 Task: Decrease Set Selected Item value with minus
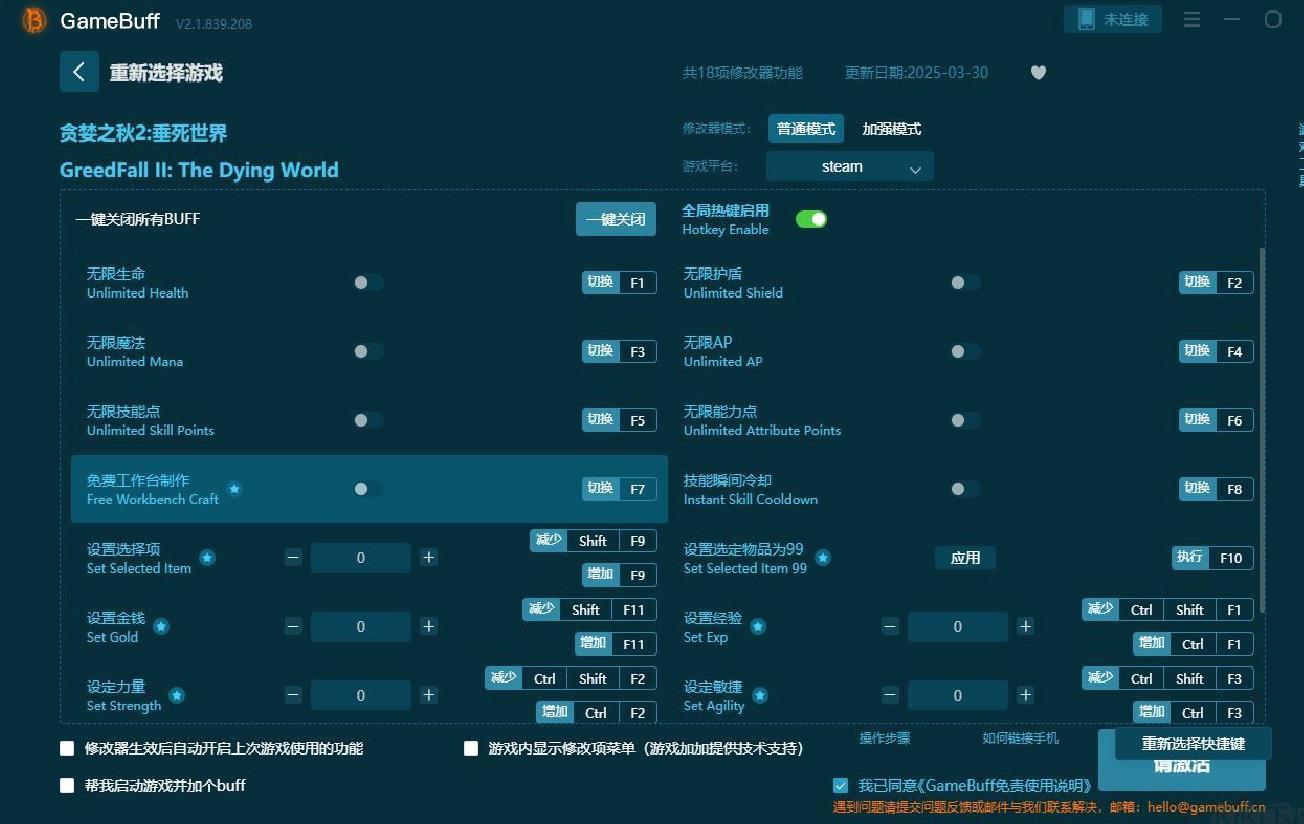coord(293,558)
